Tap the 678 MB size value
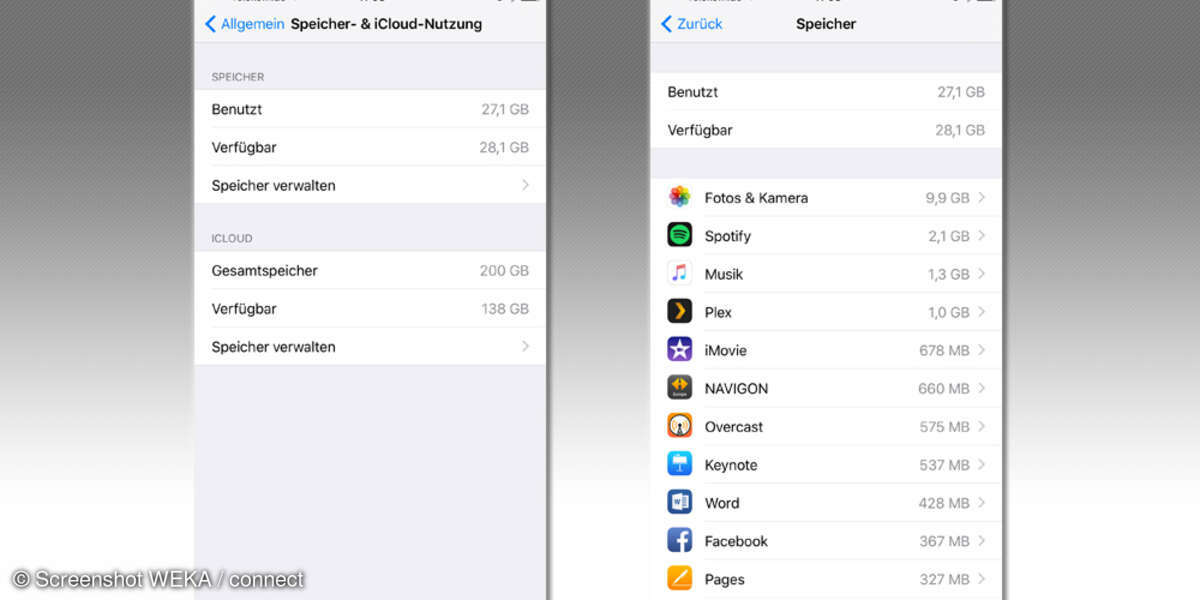The image size is (1200, 600). pos(944,350)
